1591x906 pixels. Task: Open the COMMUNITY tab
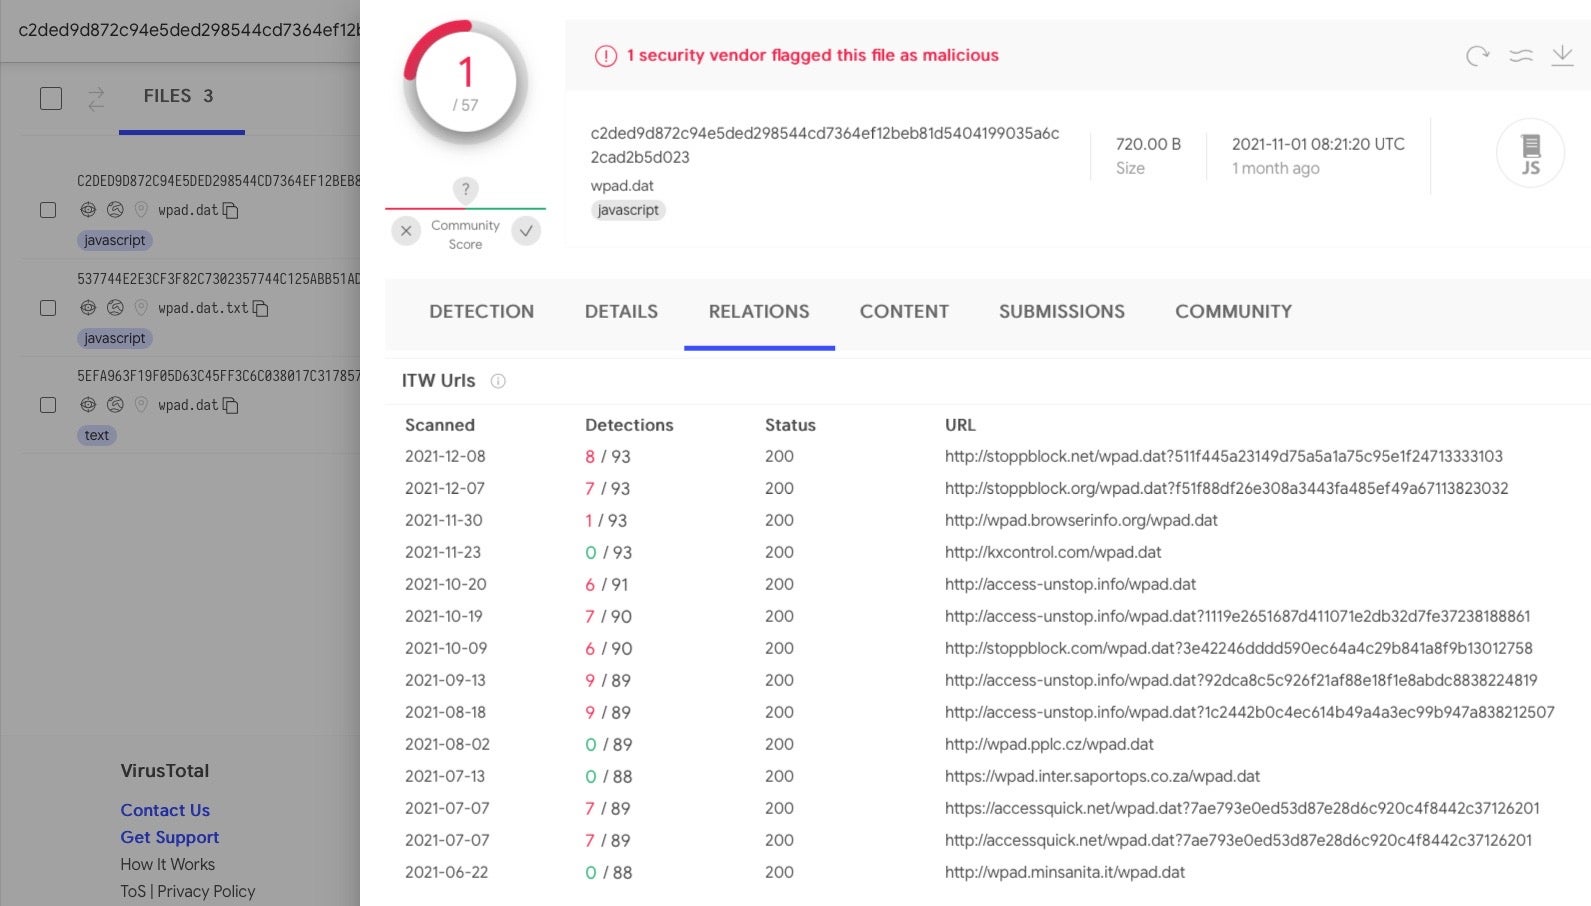coord(1233,312)
